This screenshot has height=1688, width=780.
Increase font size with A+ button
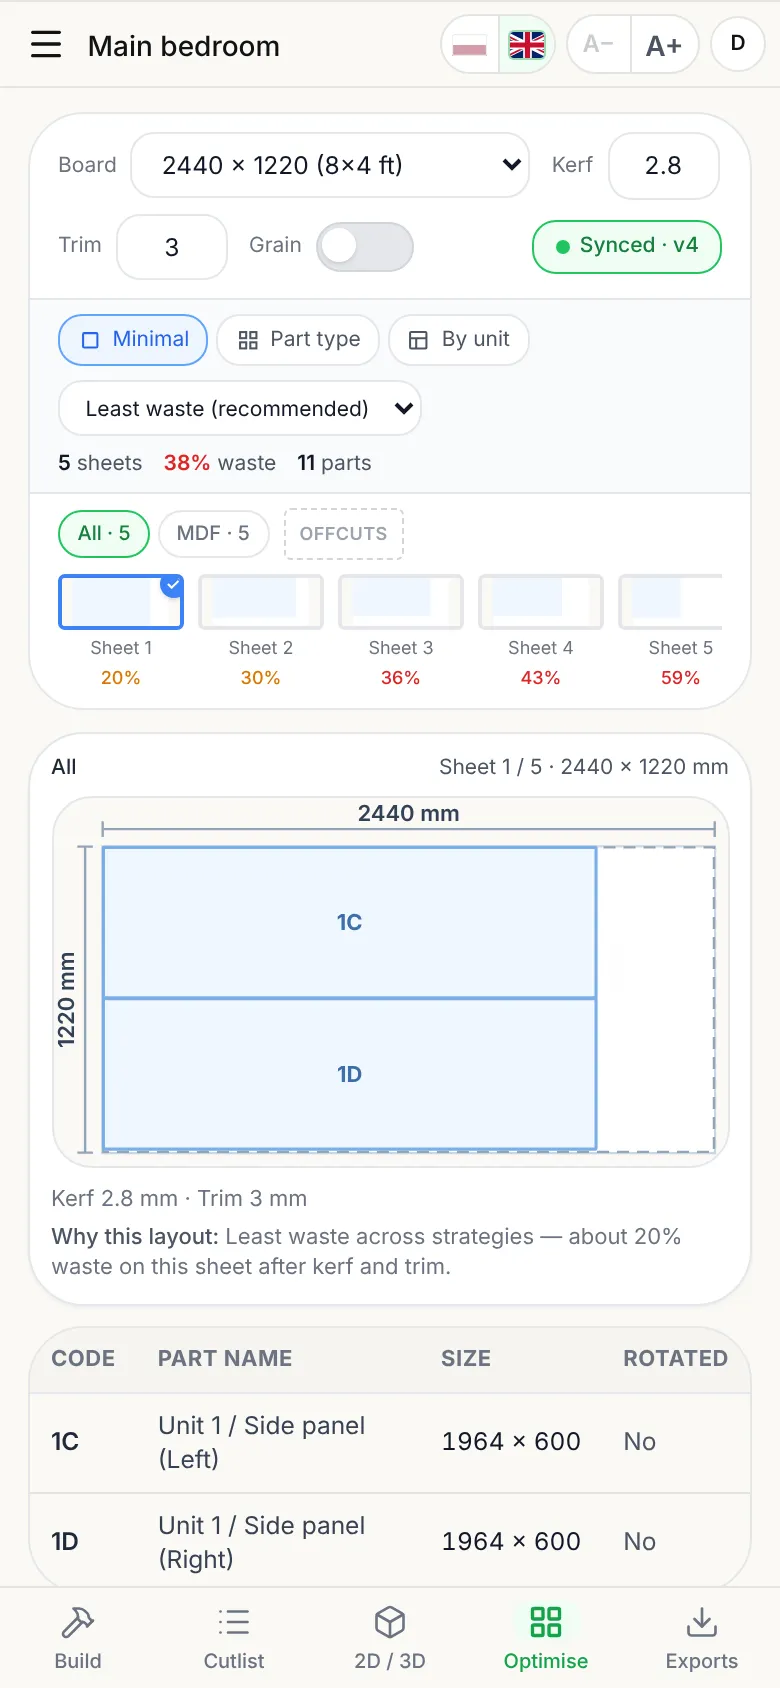click(664, 45)
